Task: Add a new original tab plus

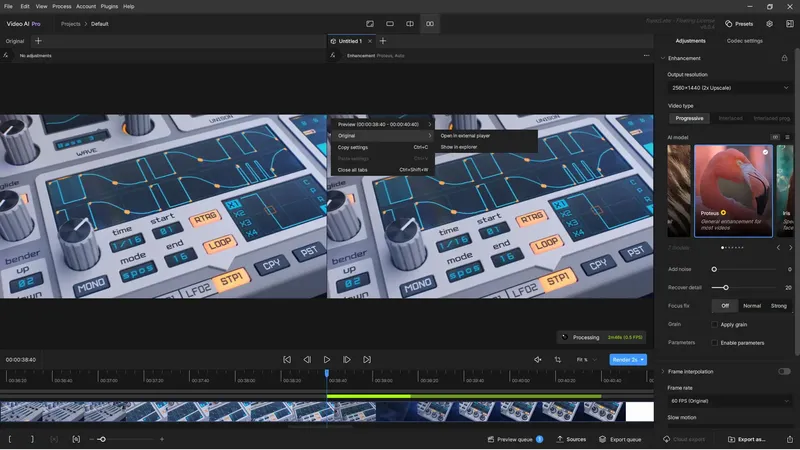Action: tap(38, 41)
